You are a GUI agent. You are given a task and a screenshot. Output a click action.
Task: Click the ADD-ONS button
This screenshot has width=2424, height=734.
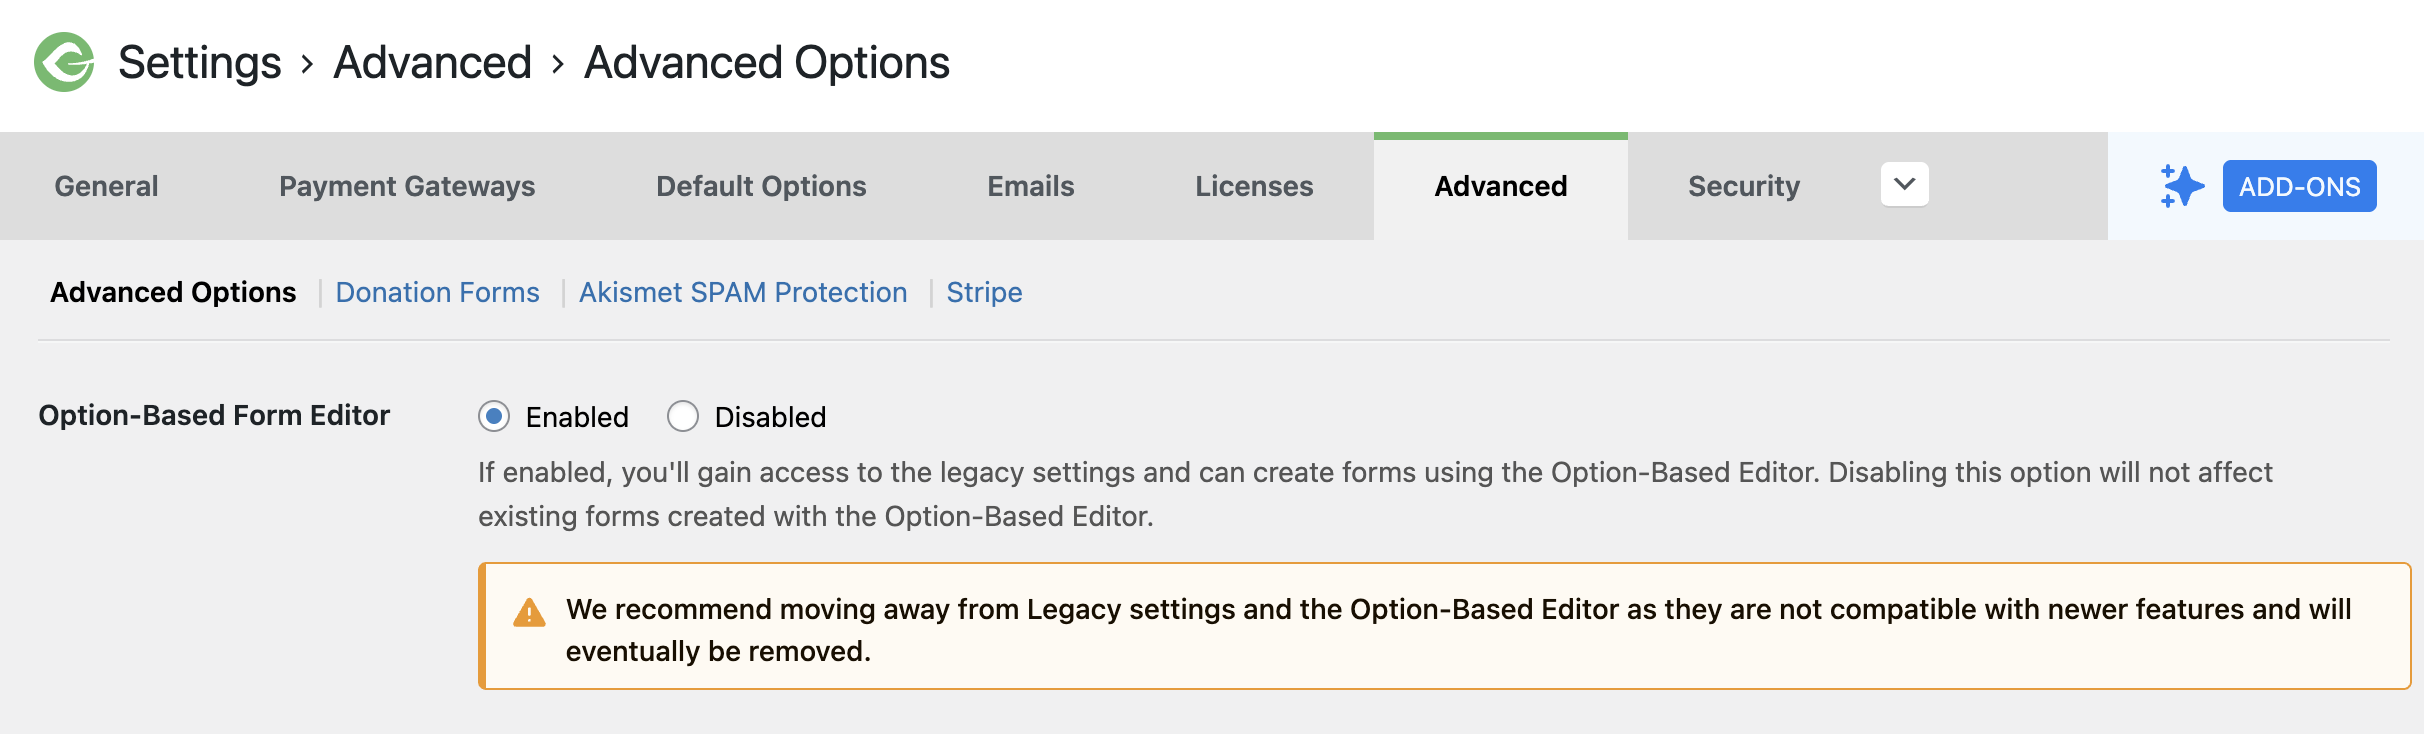2299,185
